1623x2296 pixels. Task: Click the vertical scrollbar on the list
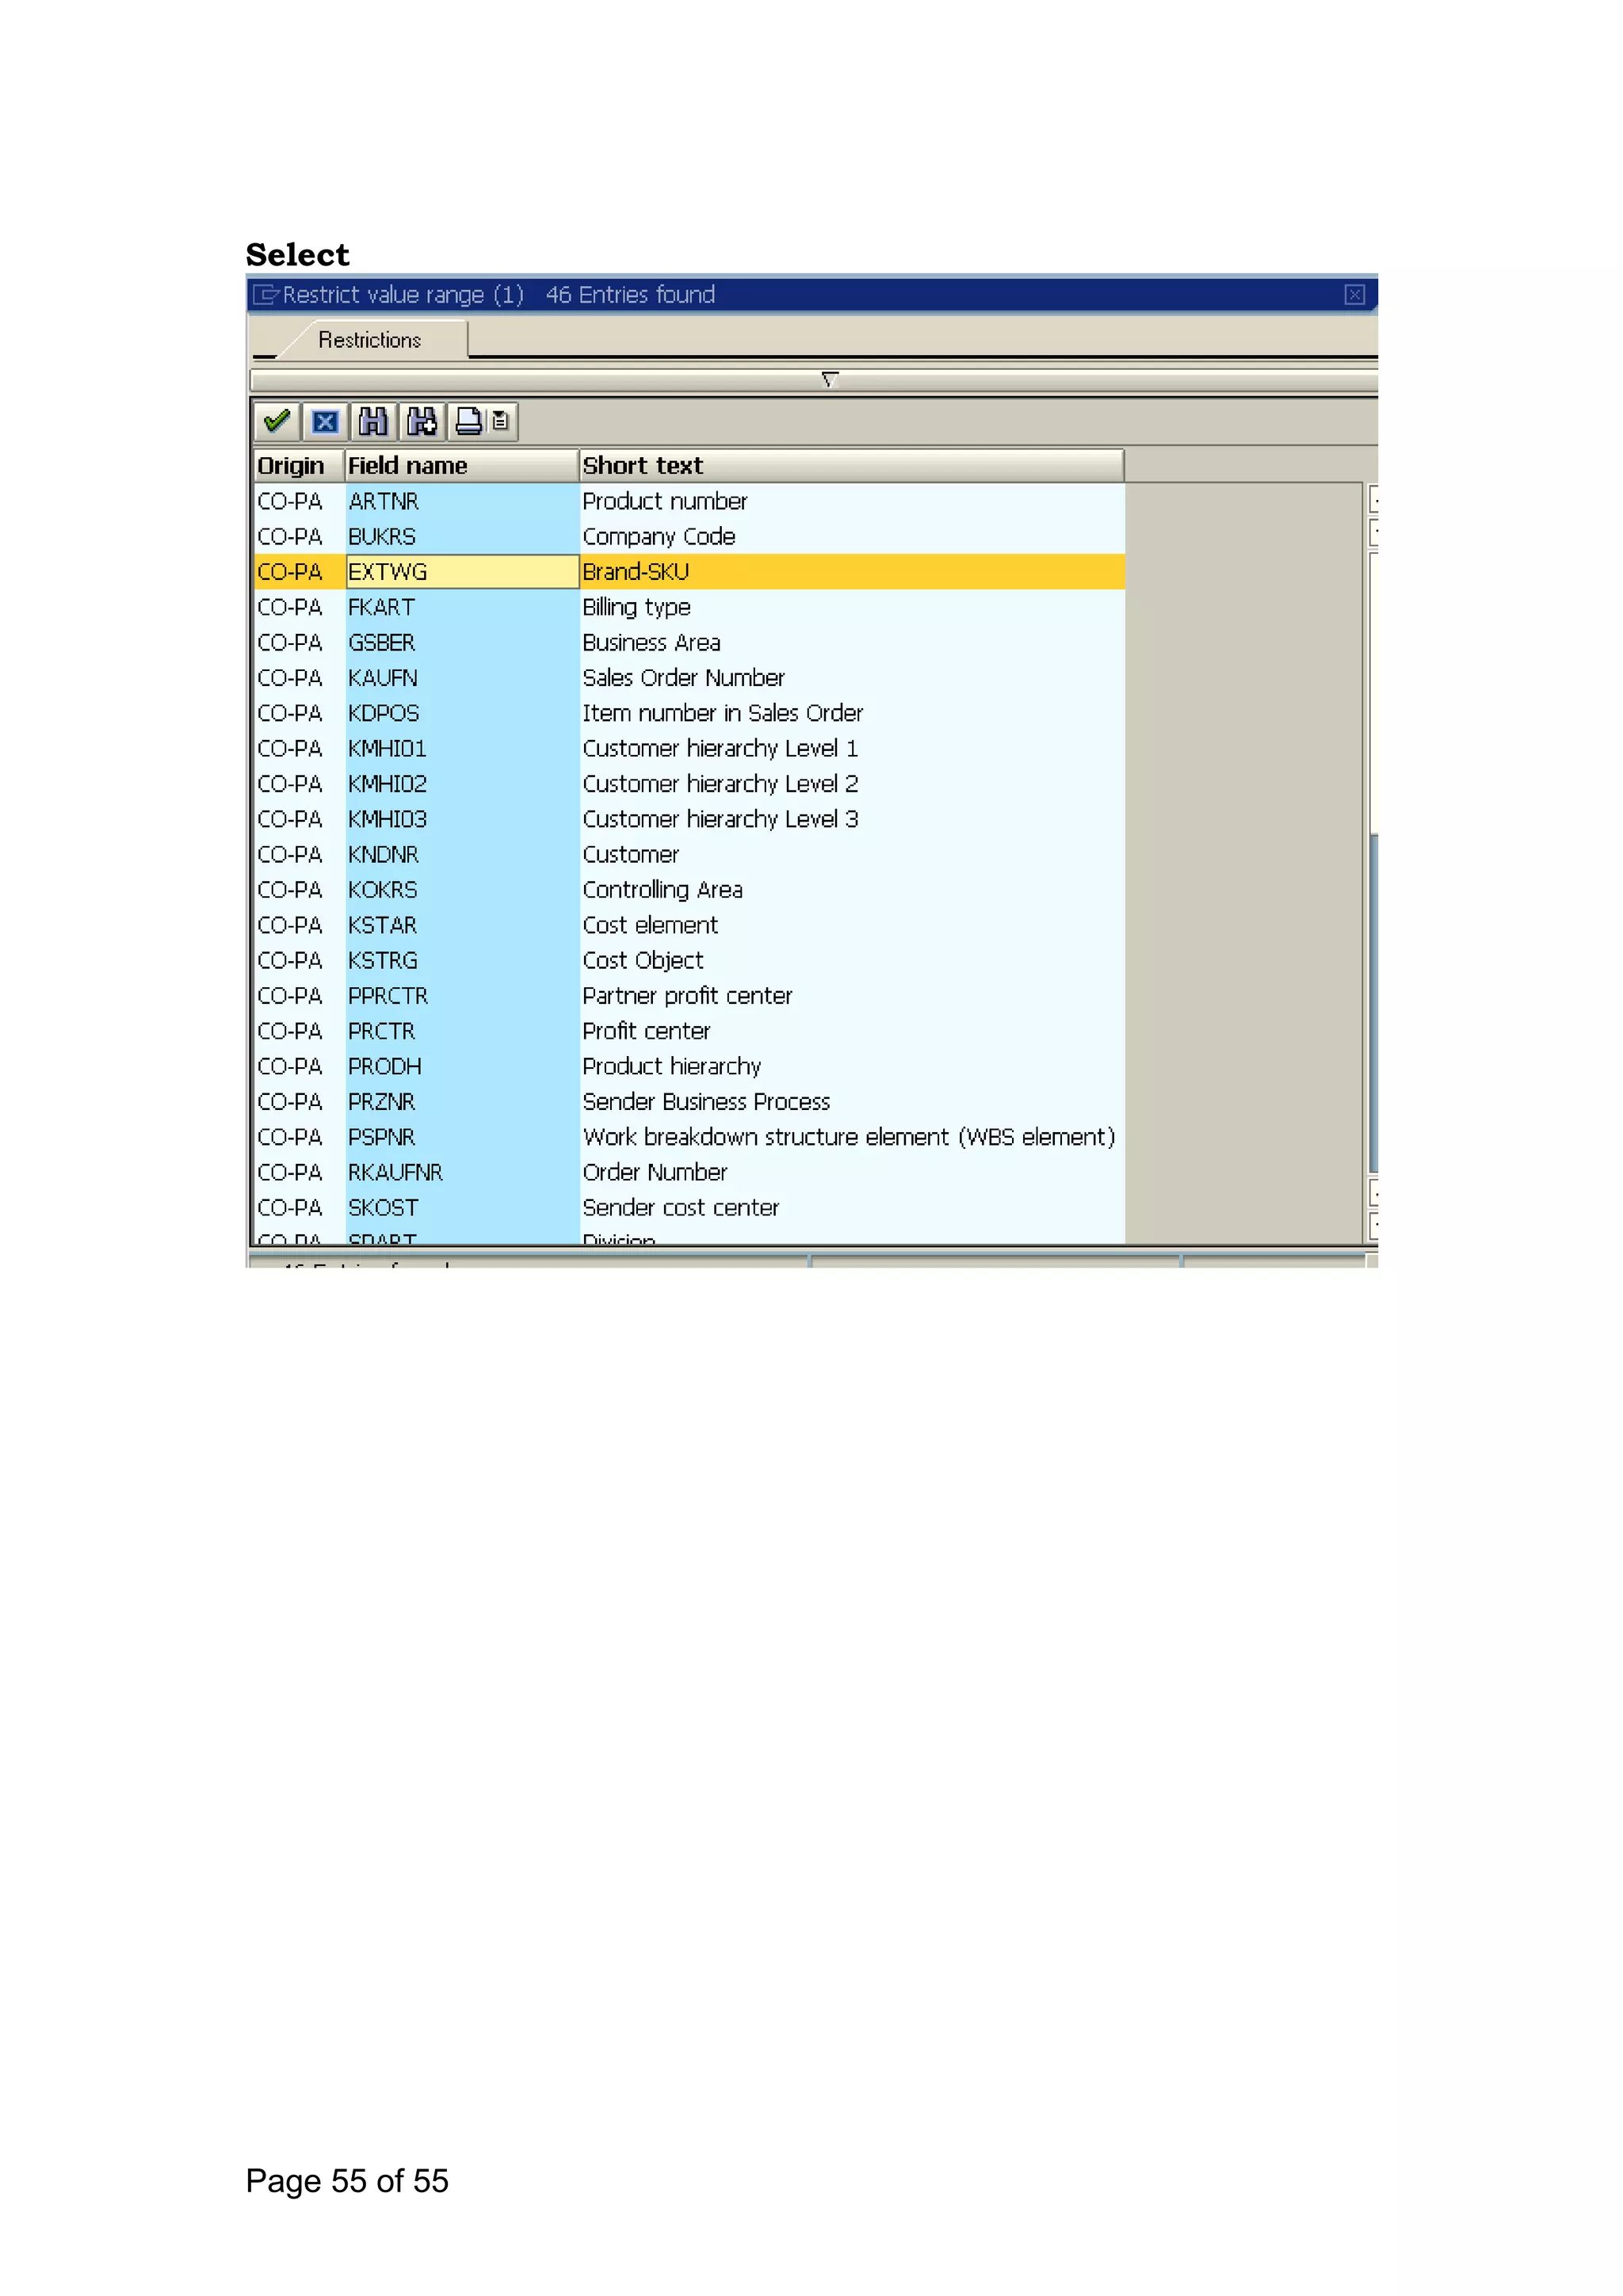(1374, 1000)
